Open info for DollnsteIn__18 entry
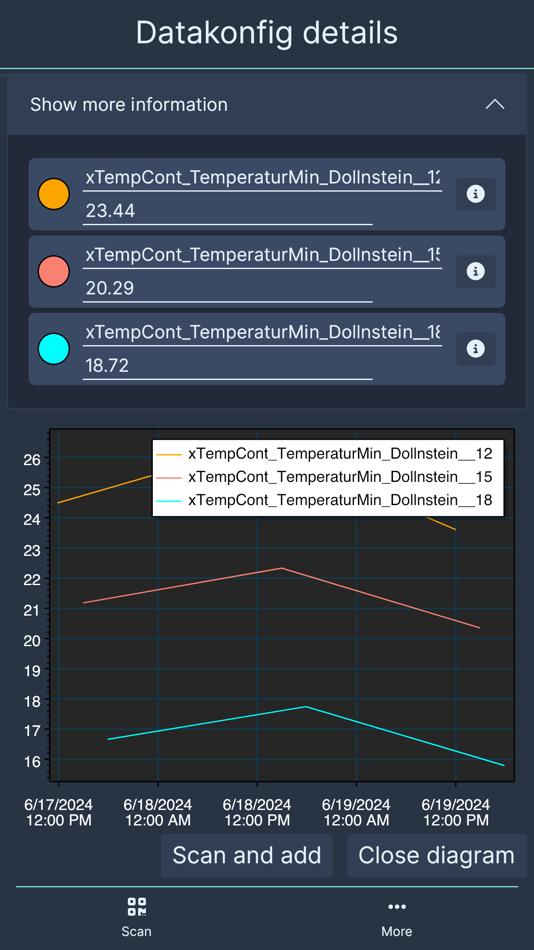Image resolution: width=534 pixels, height=950 pixels. pos(475,349)
